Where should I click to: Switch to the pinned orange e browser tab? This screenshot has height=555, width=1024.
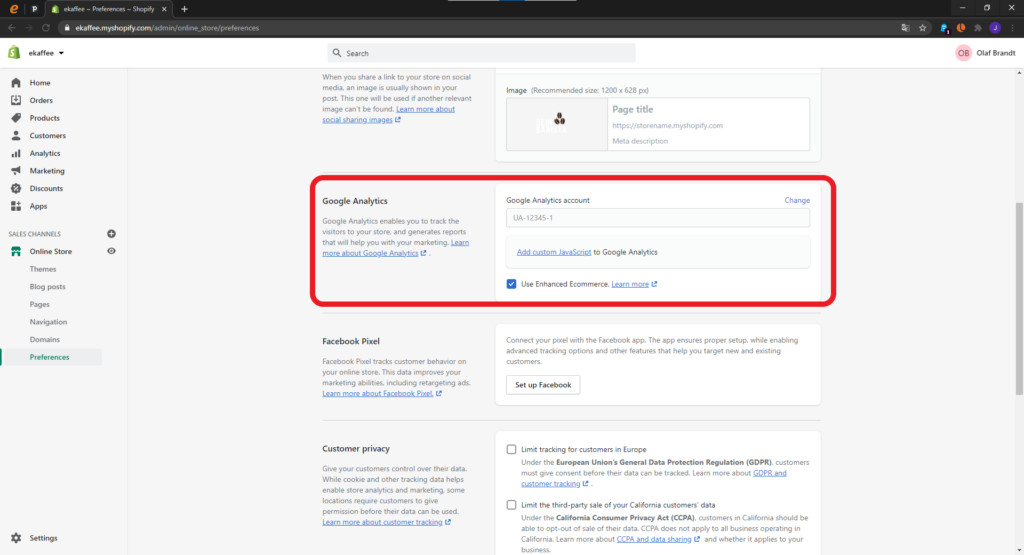coord(14,9)
